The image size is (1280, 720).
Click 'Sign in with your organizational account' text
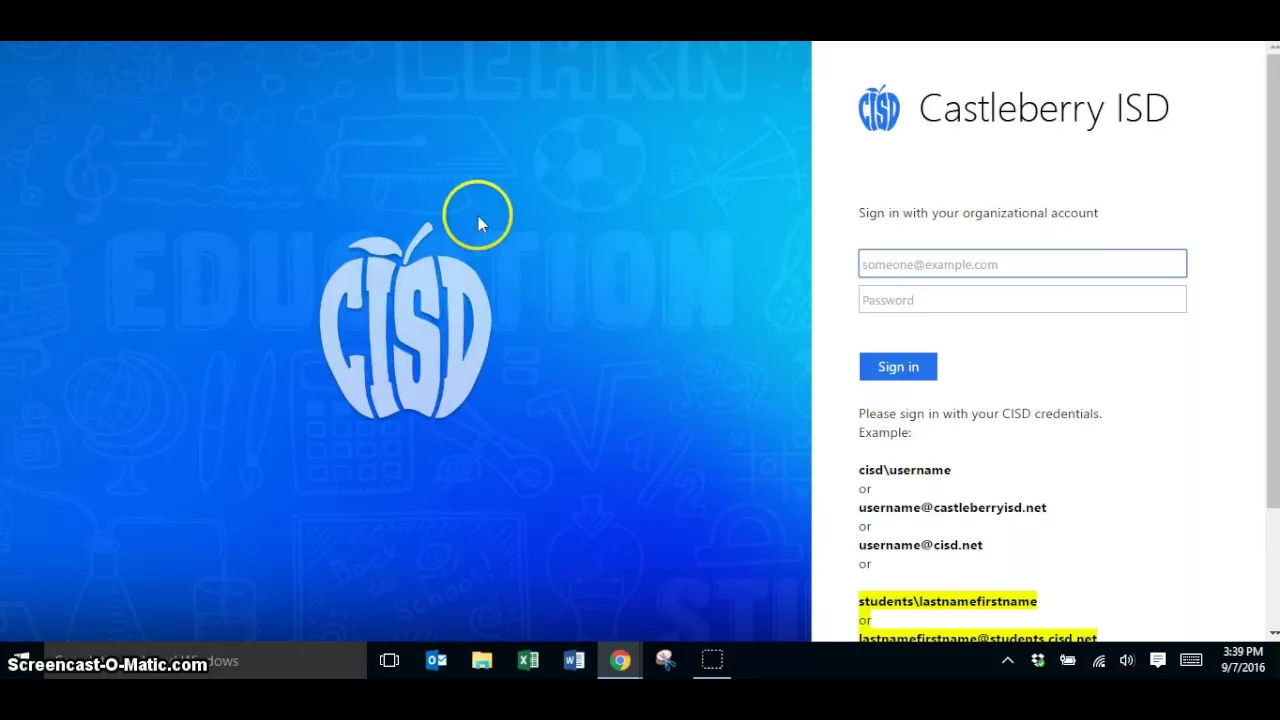tap(978, 213)
